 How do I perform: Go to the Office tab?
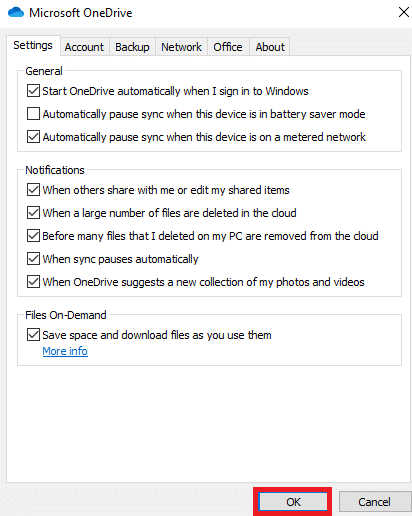(x=228, y=47)
